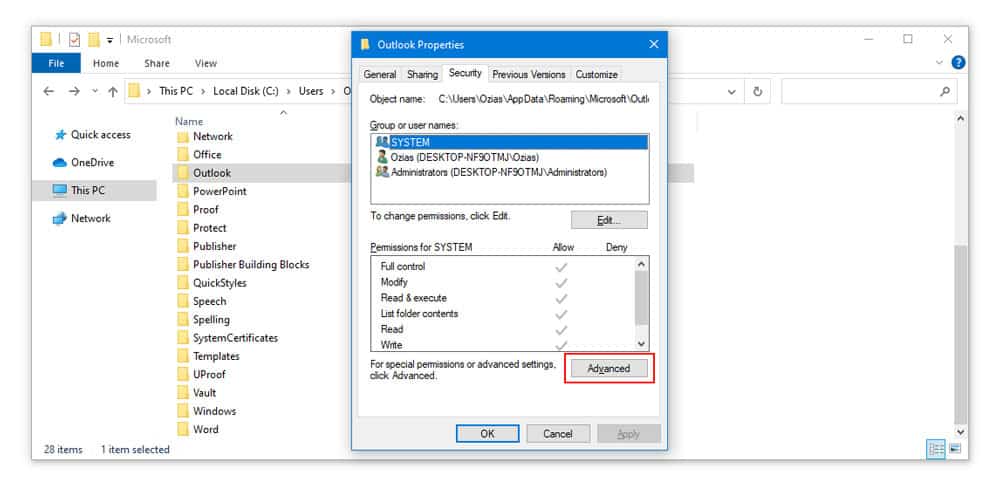
Task: Select the UProof folder
Action: (202, 375)
